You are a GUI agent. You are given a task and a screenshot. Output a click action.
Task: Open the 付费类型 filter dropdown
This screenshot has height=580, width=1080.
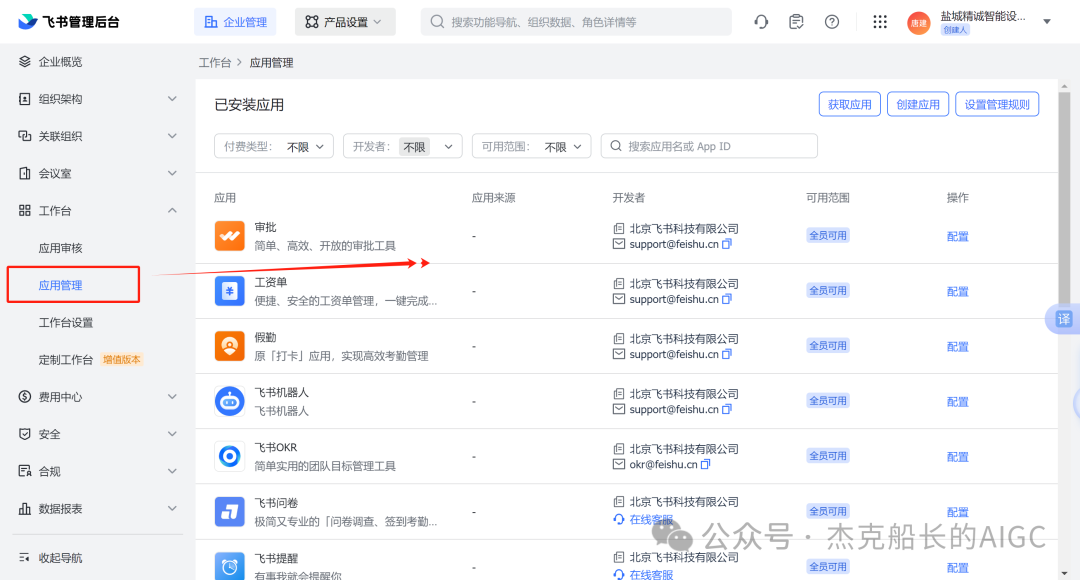(x=274, y=146)
